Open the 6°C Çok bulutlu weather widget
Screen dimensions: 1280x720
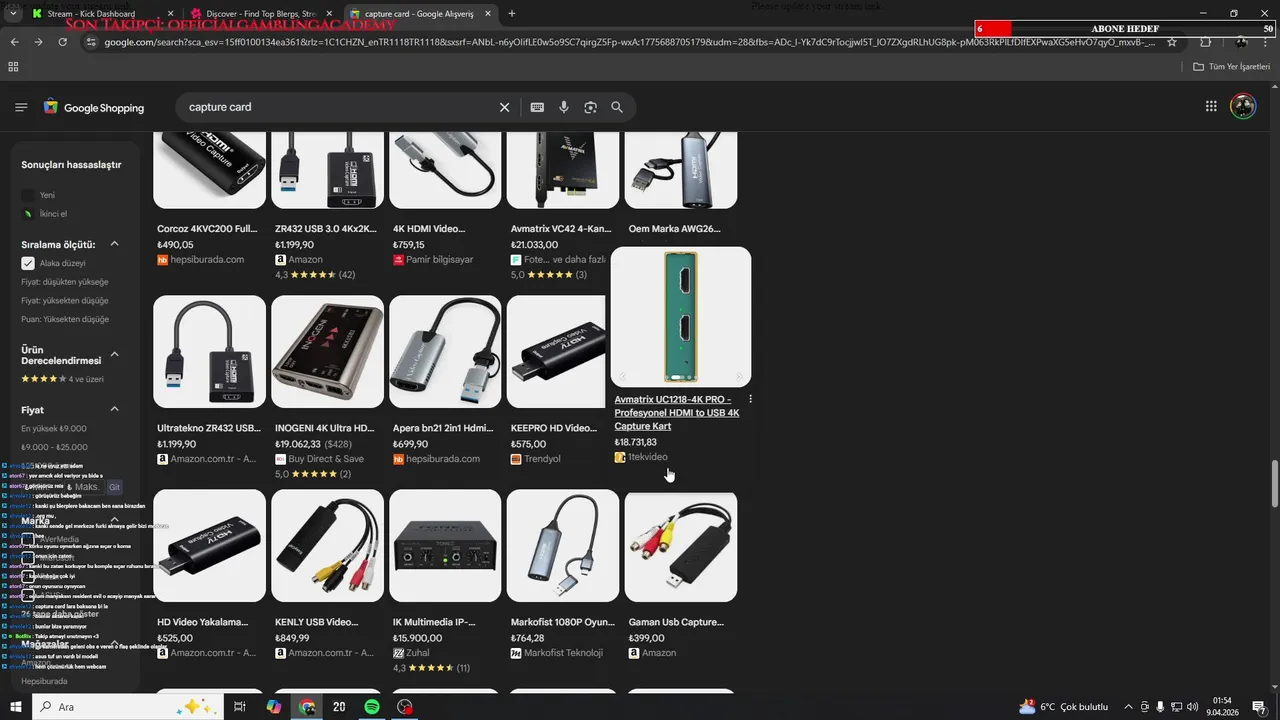[1063, 706]
